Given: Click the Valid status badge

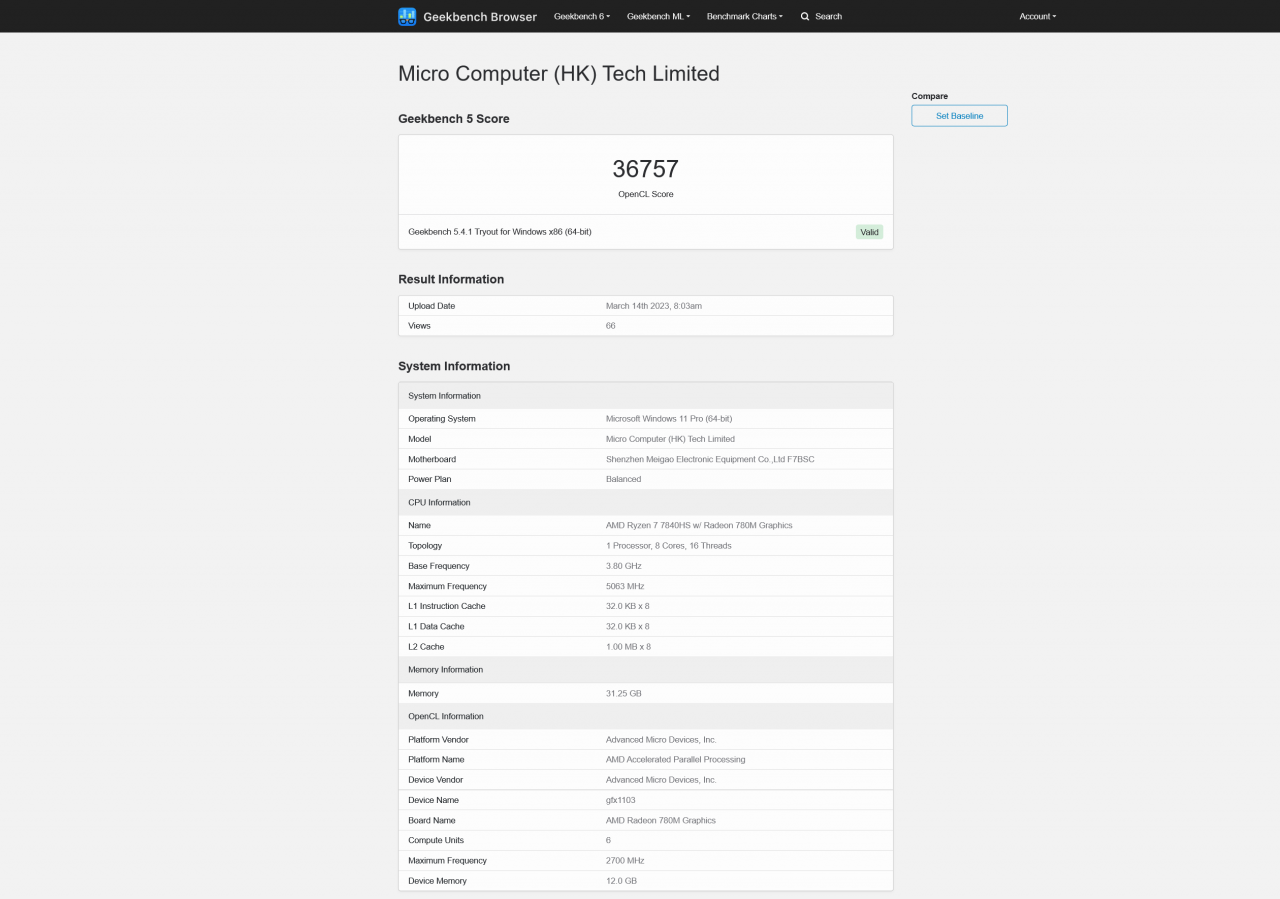Looking at the screenshot, I should point(869,232).
